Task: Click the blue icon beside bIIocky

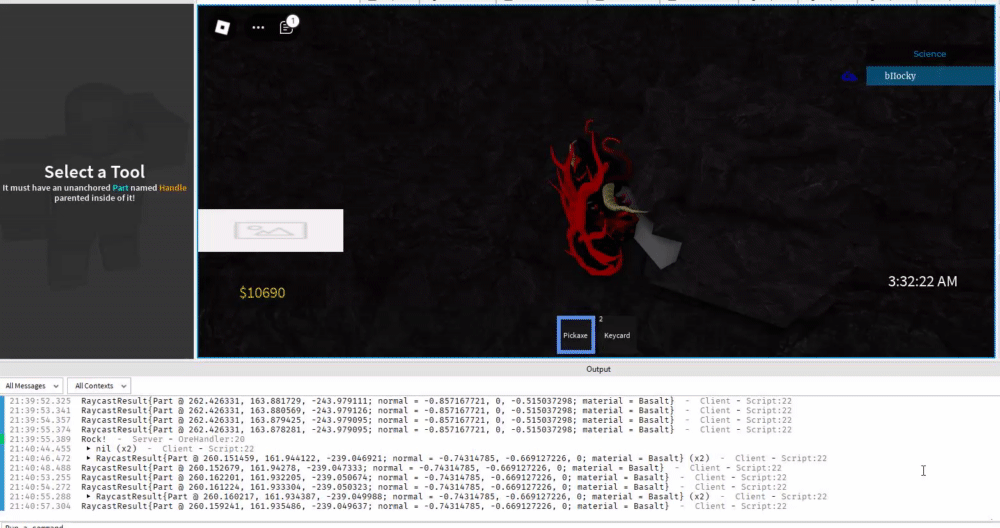Action: click(x=849, y=77)
